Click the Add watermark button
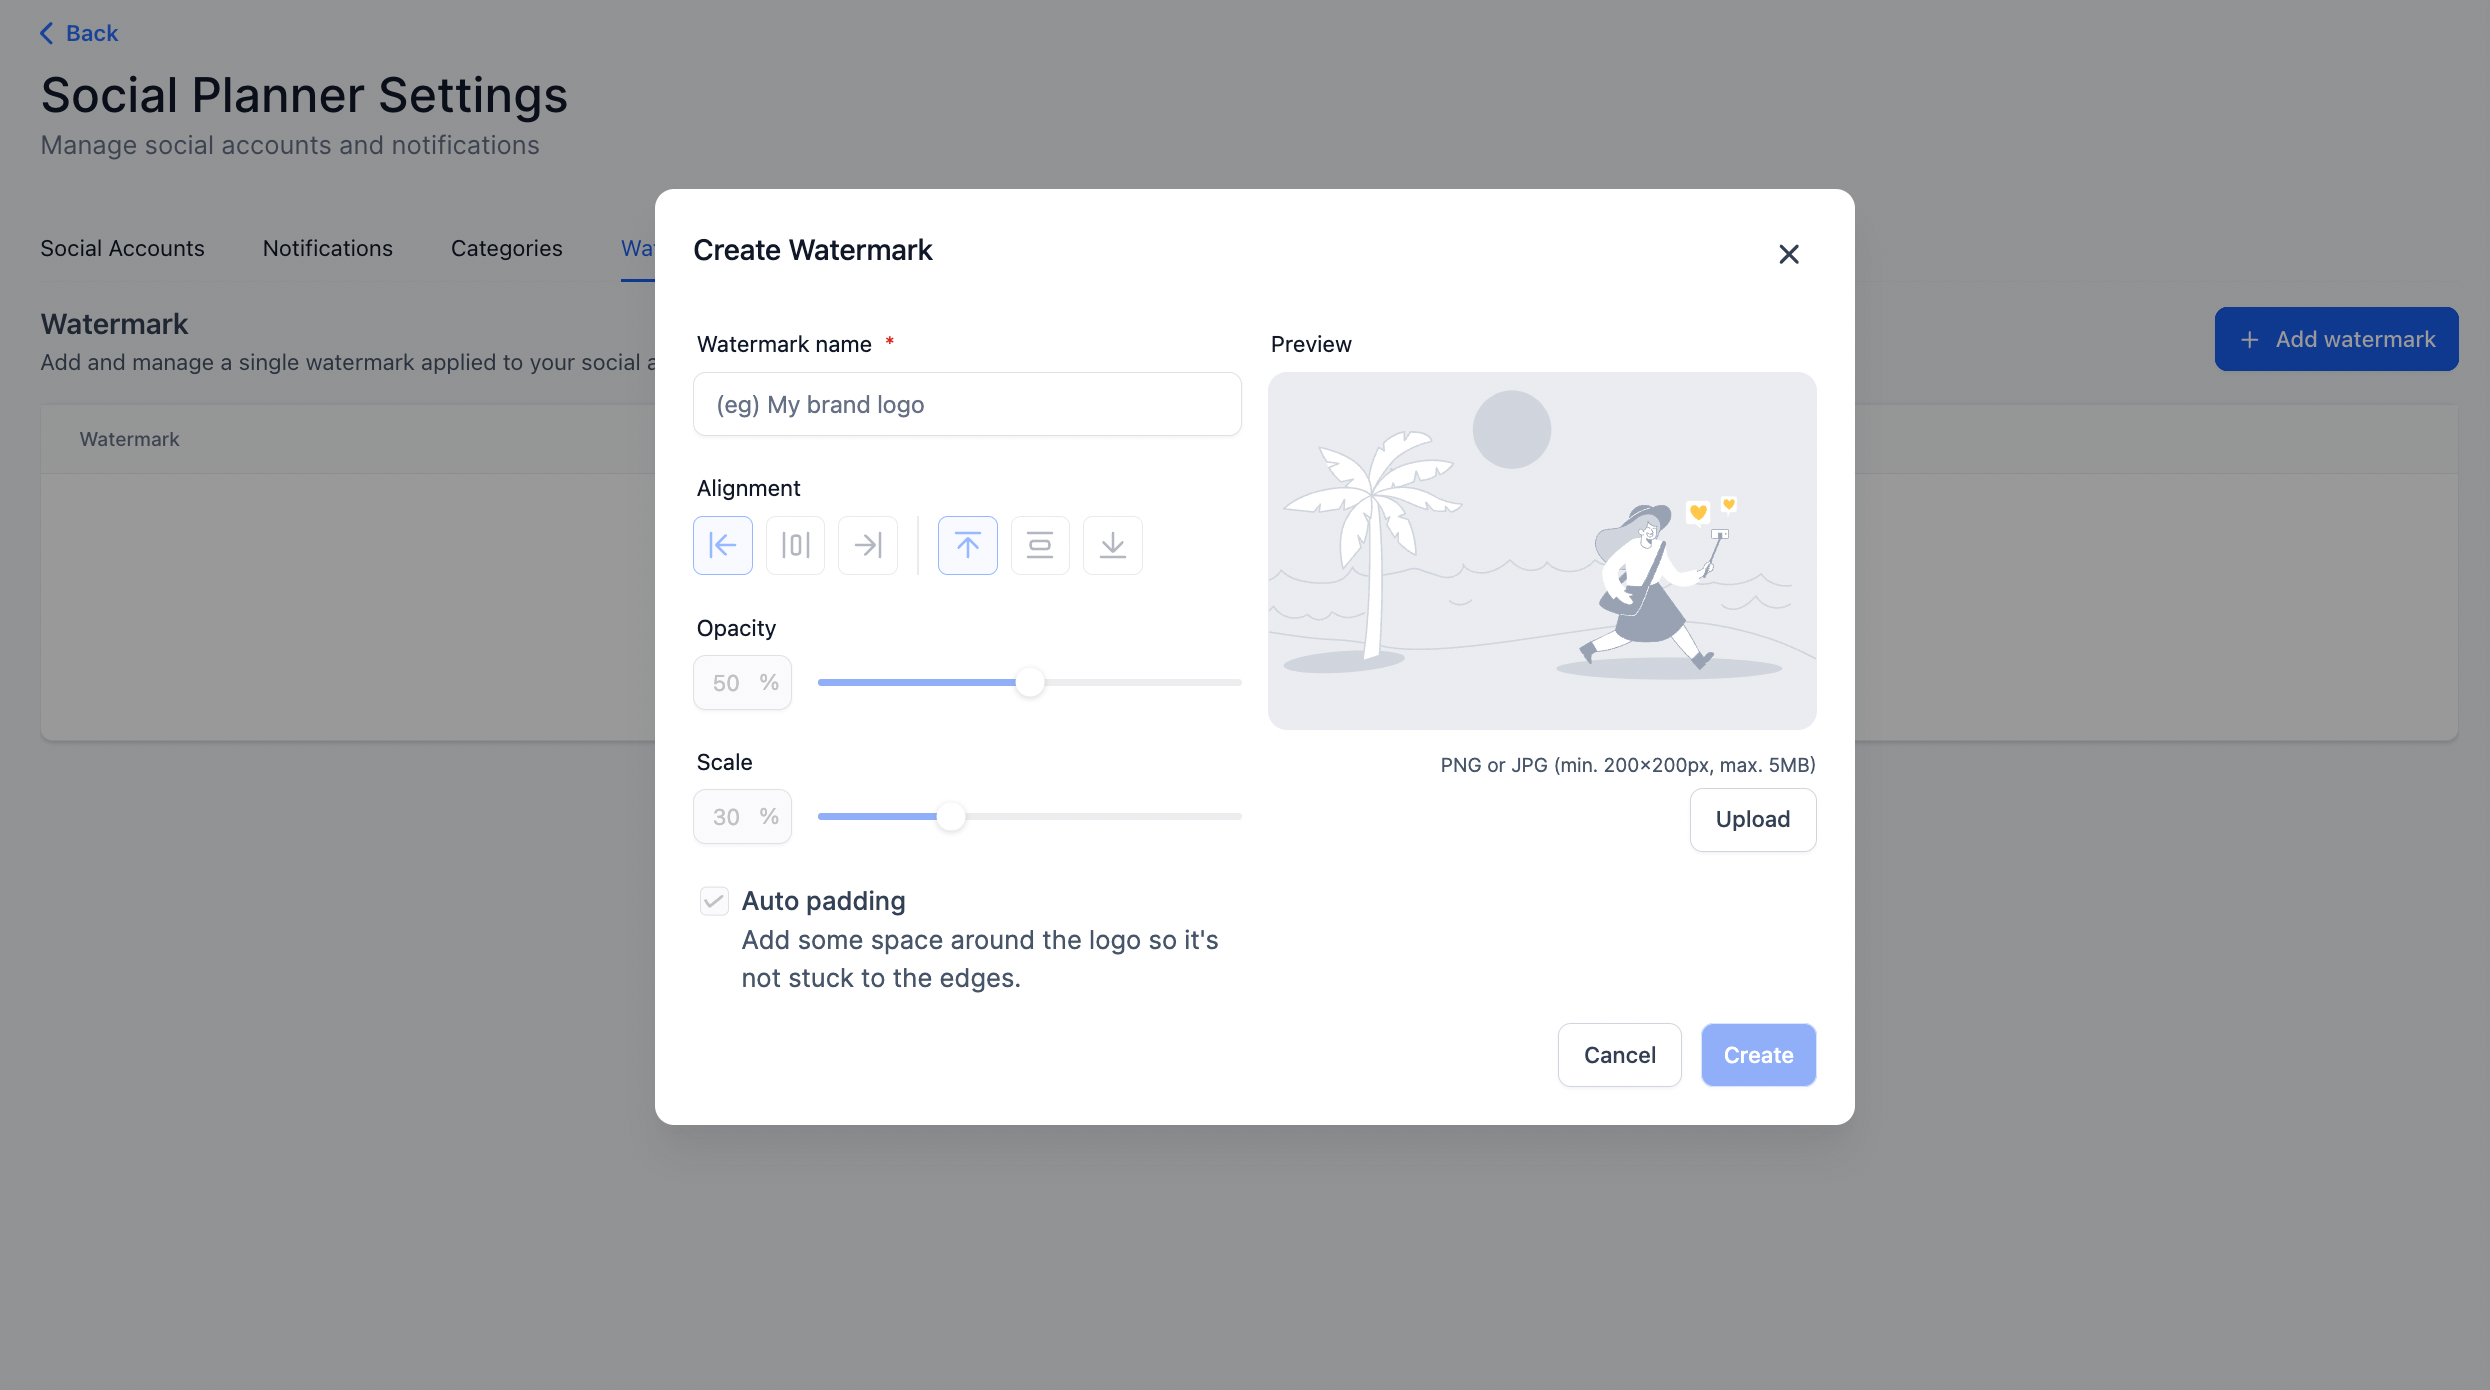The width and height of the screenshot is (2490, 1390). coord(2336,338)
